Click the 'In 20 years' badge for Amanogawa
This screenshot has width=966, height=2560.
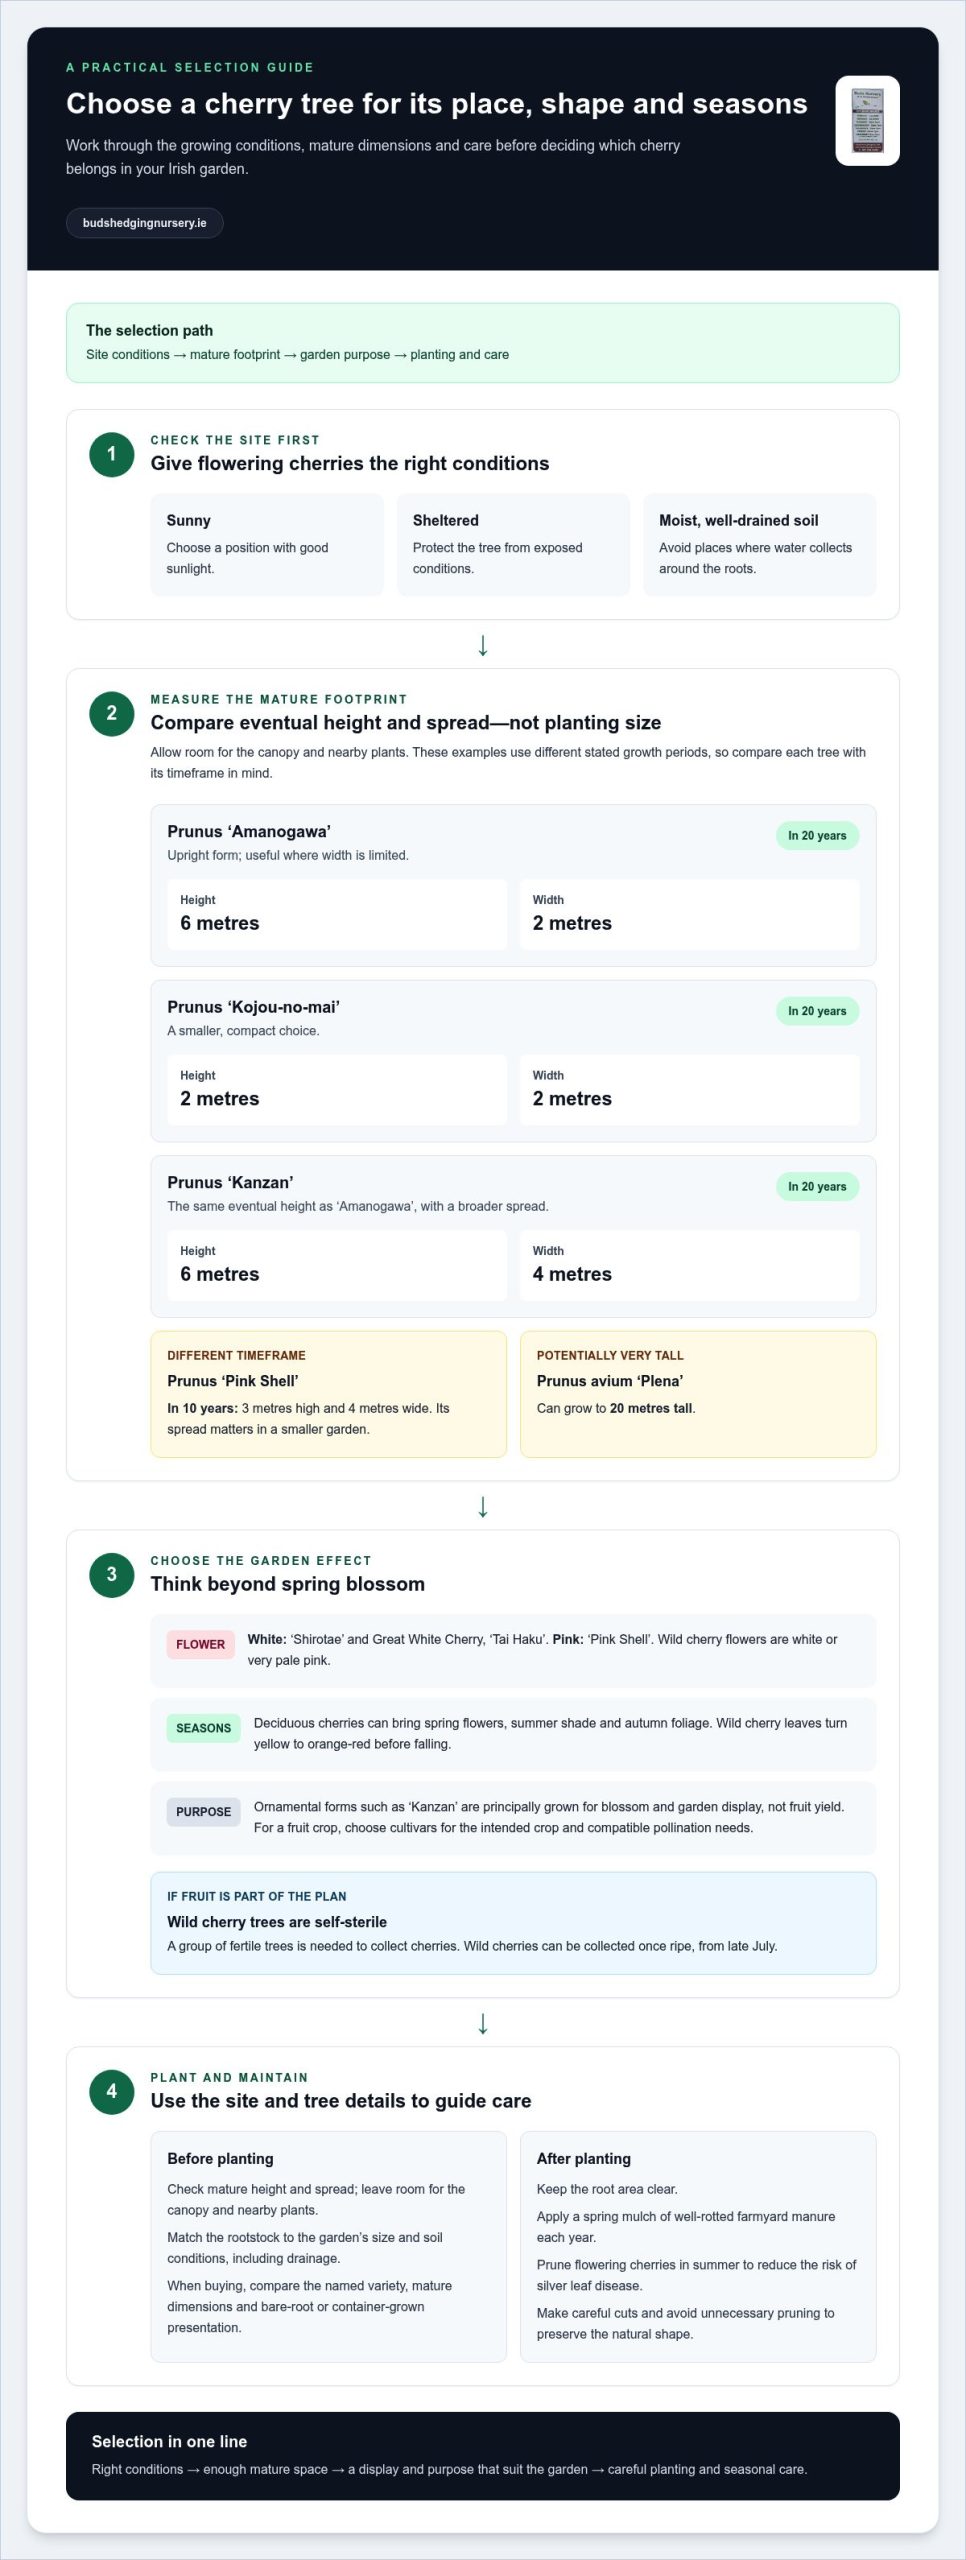pos(817,836)
